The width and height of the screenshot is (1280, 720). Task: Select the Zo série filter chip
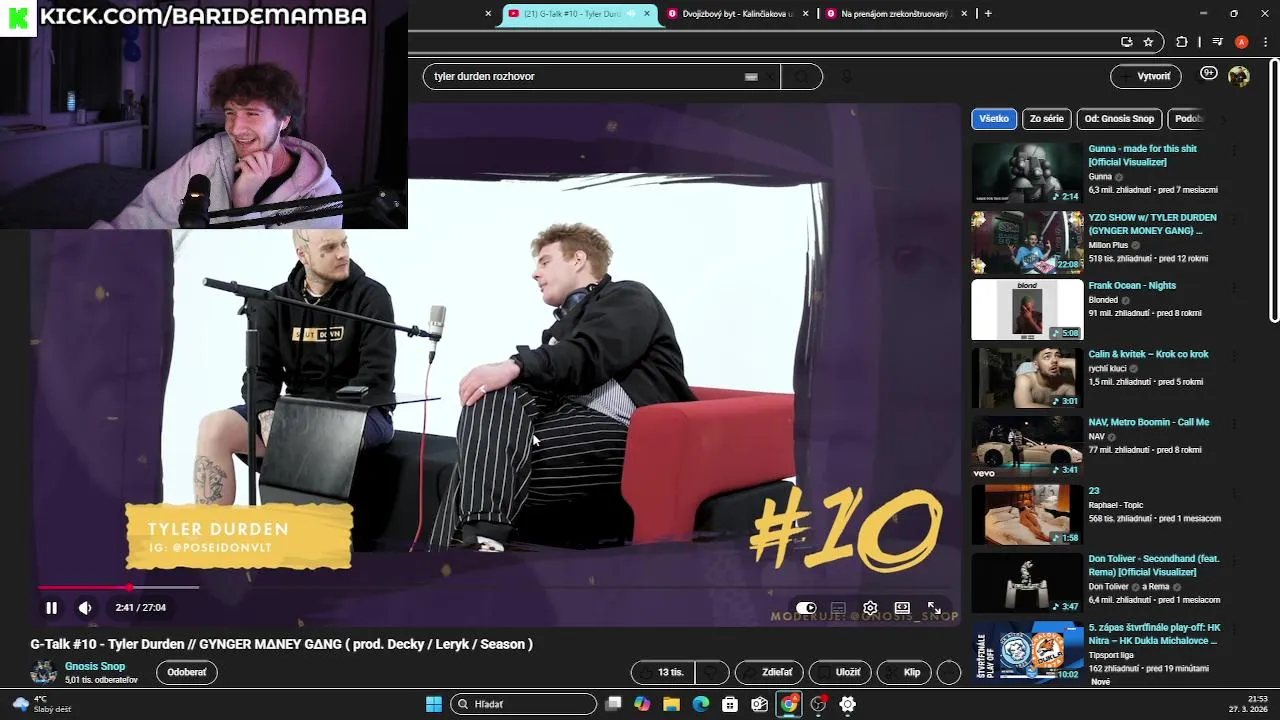1046,118
